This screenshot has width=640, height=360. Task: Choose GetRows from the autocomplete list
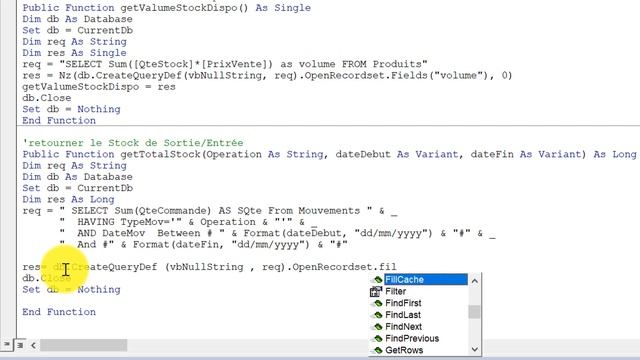[x=404, y=350]
